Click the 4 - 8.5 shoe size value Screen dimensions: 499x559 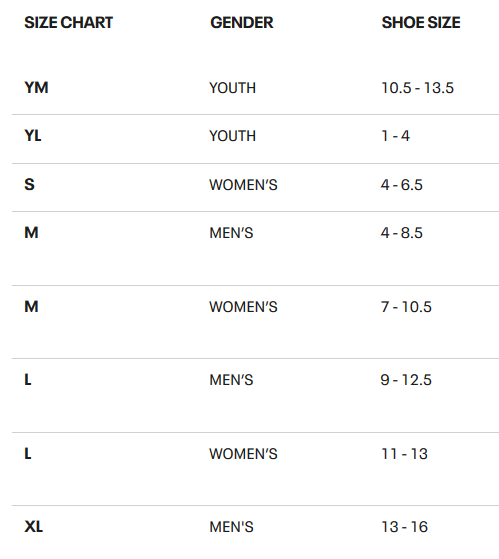coord(402,233)
